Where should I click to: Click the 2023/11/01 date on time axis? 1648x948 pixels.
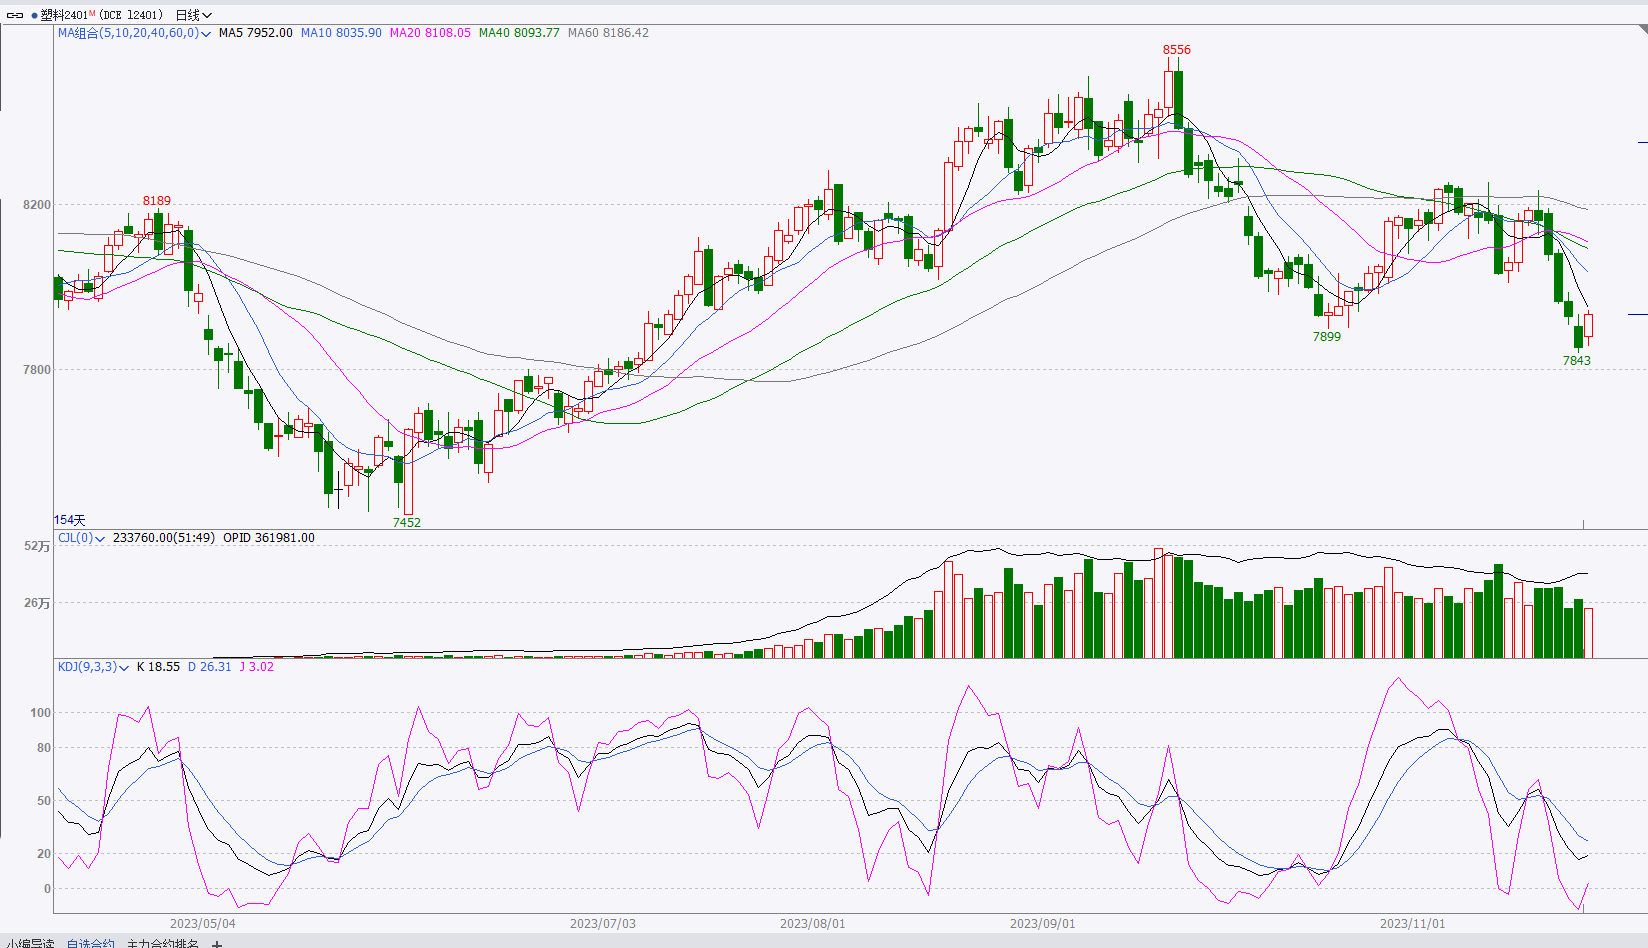point(1412,923)
